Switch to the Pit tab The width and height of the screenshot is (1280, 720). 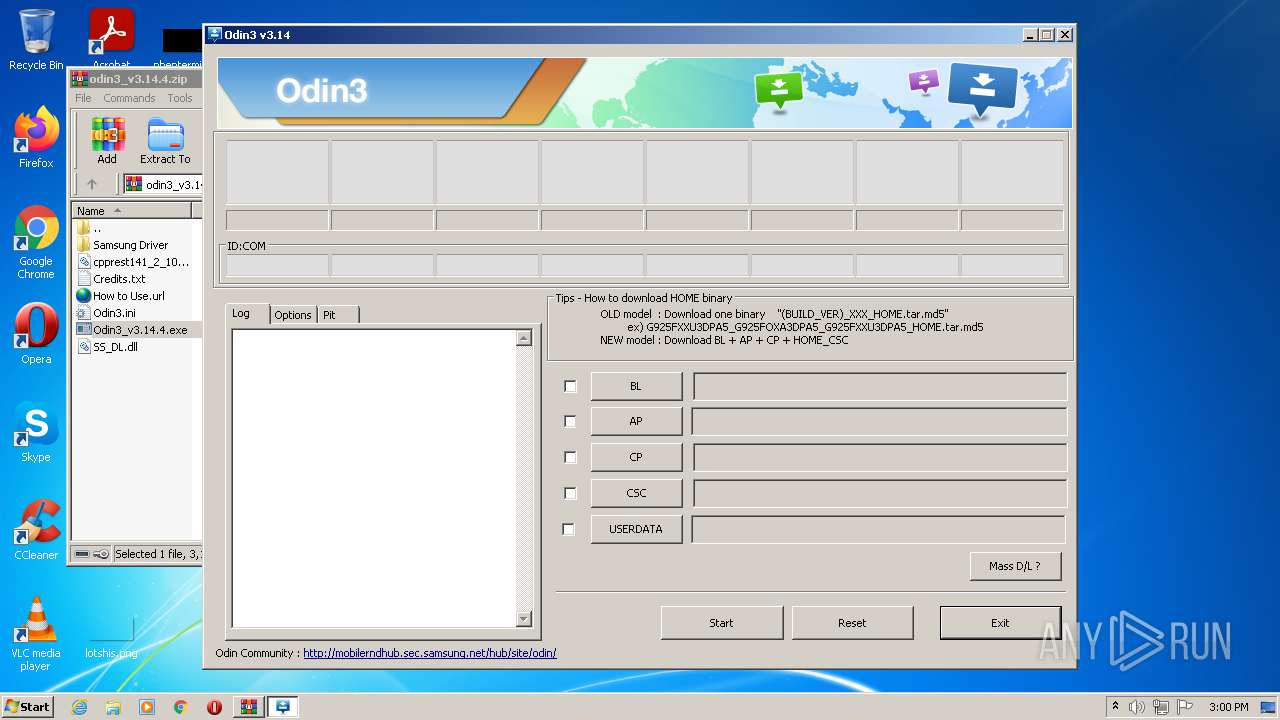[337, 315]
